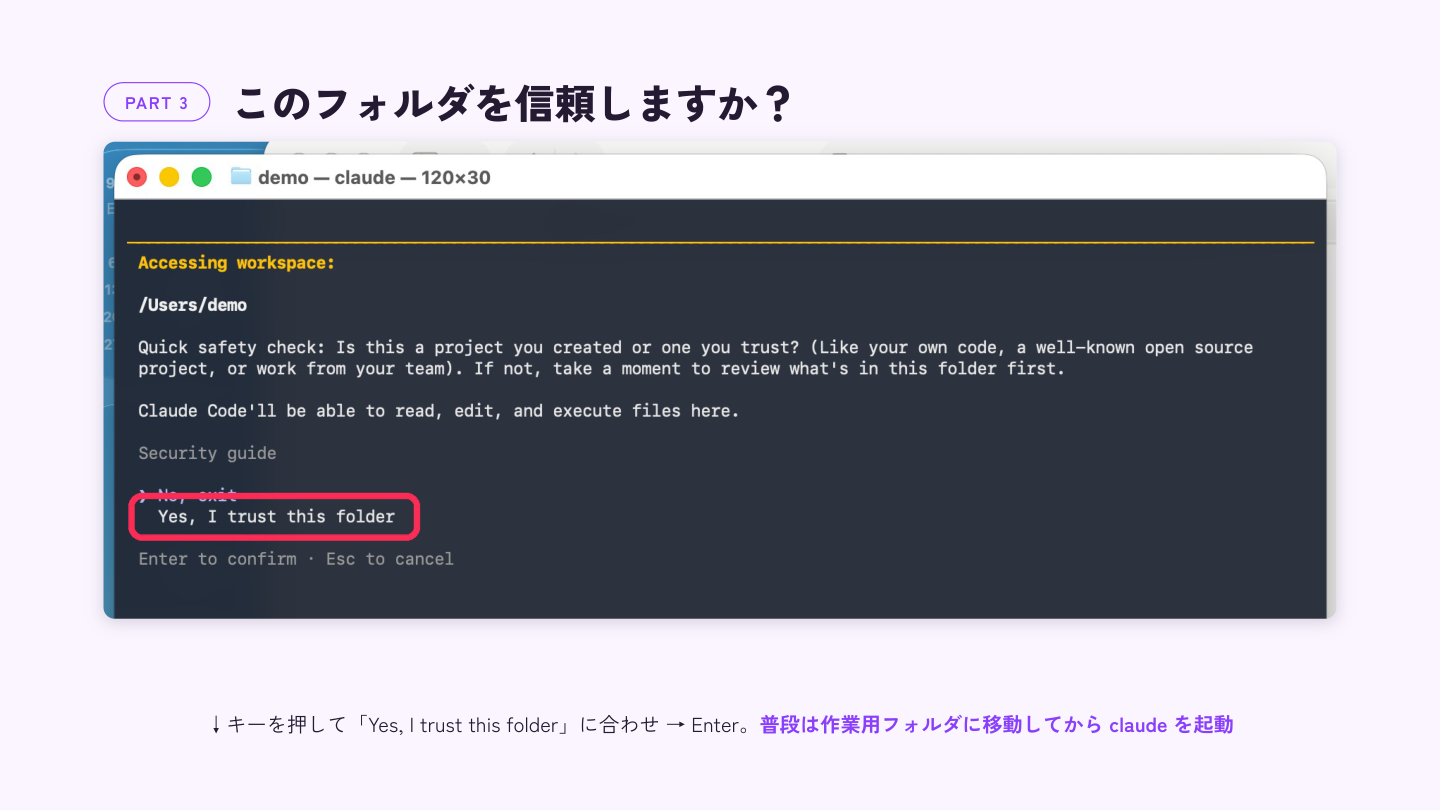Select the "Yes, I trust this folder" option
The height and width of the screenshot is (810, 1440).
pos(276,517)
